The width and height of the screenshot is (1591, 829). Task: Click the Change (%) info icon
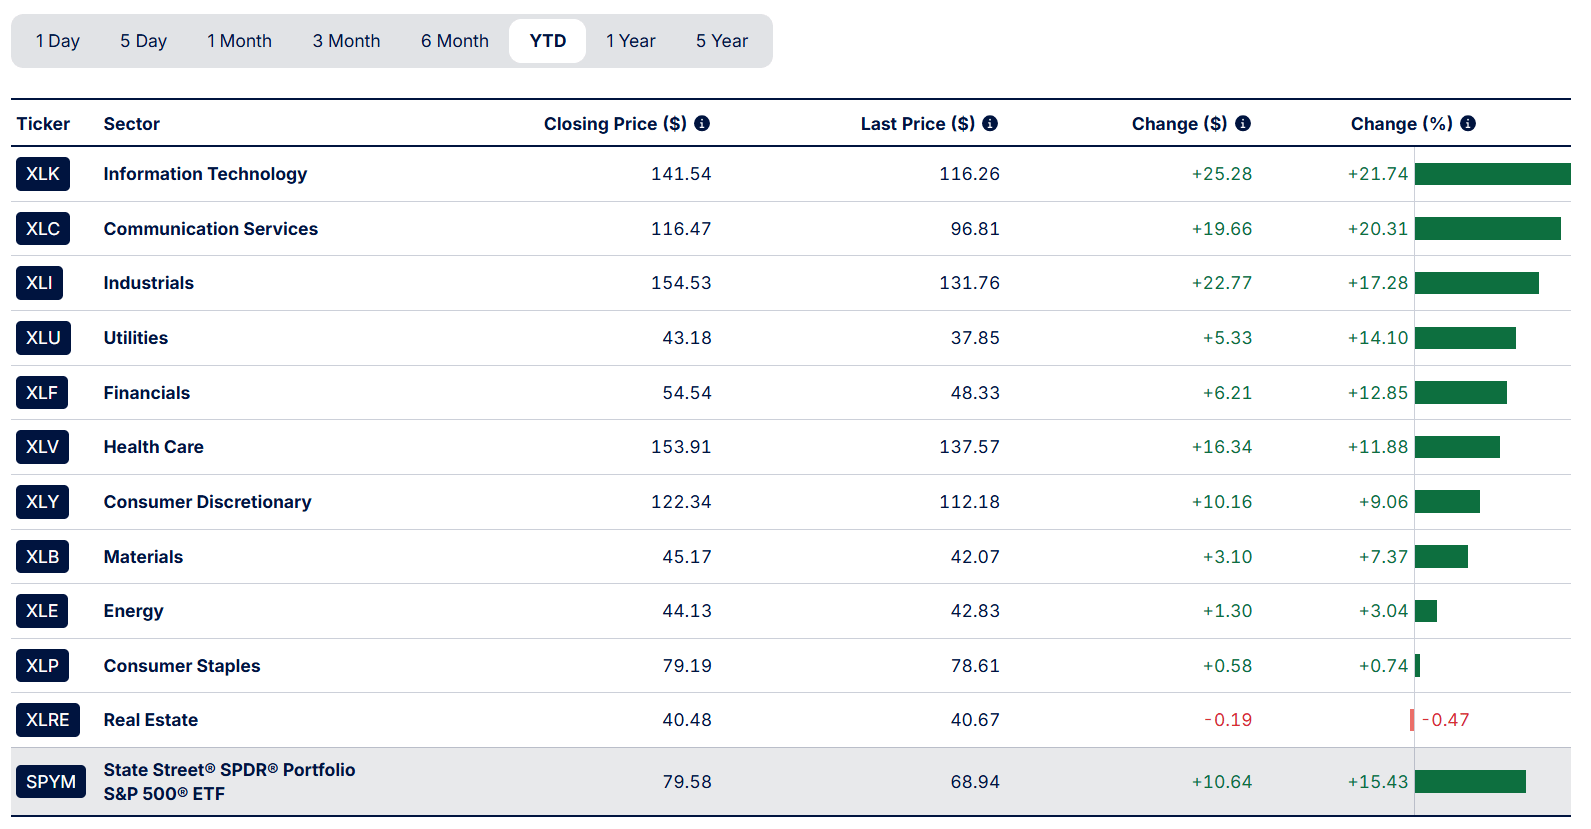pos(1468,123)
